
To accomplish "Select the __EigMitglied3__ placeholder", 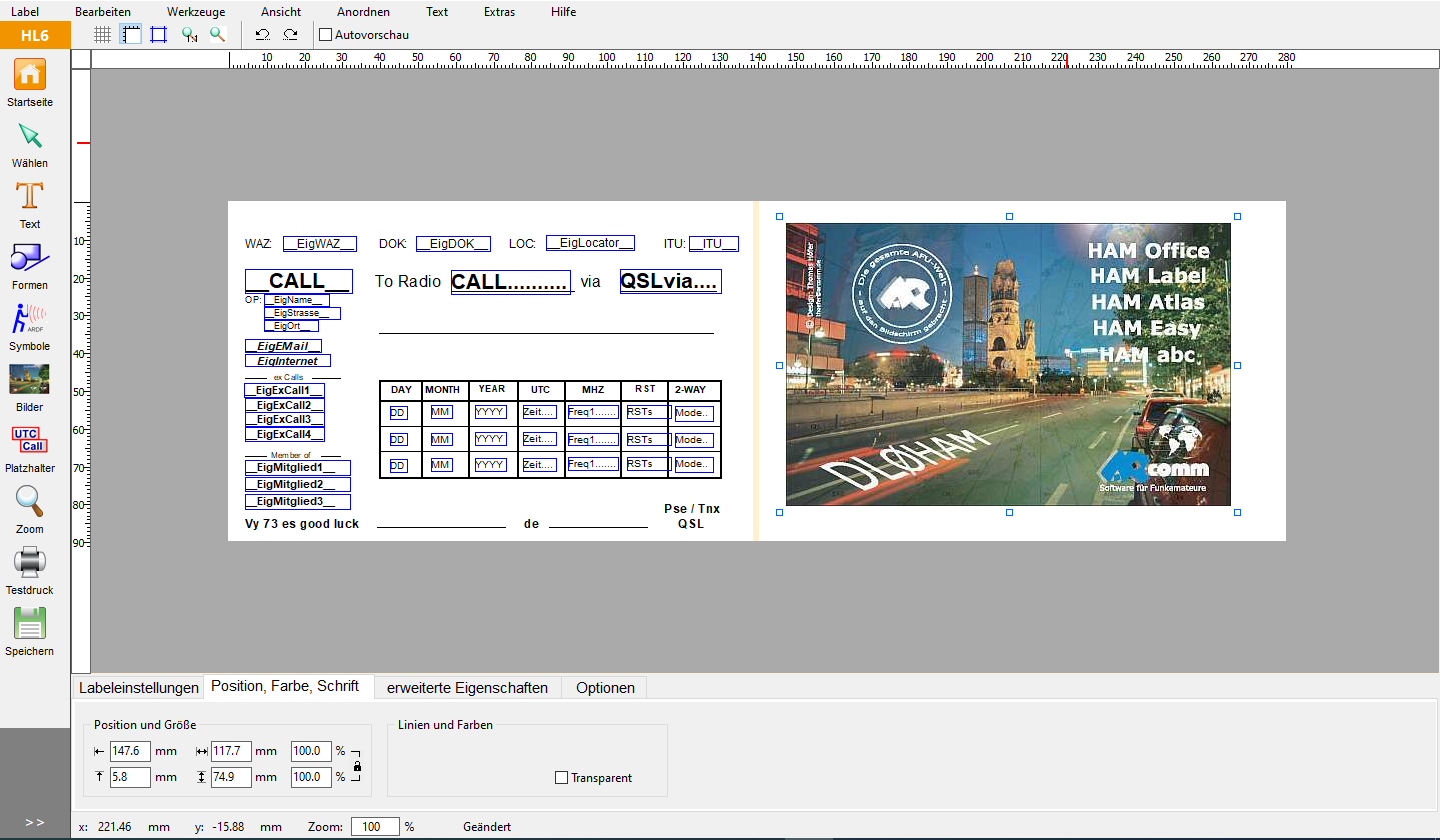I will click(298, 502).
